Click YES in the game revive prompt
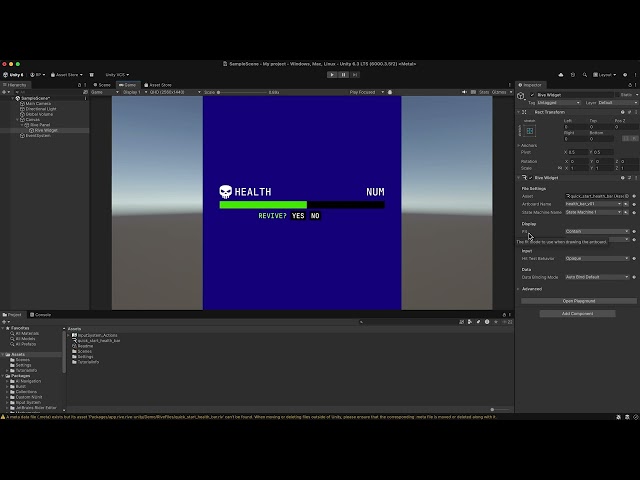This screenshot has width=640, height=480. (x=298, y=216)
